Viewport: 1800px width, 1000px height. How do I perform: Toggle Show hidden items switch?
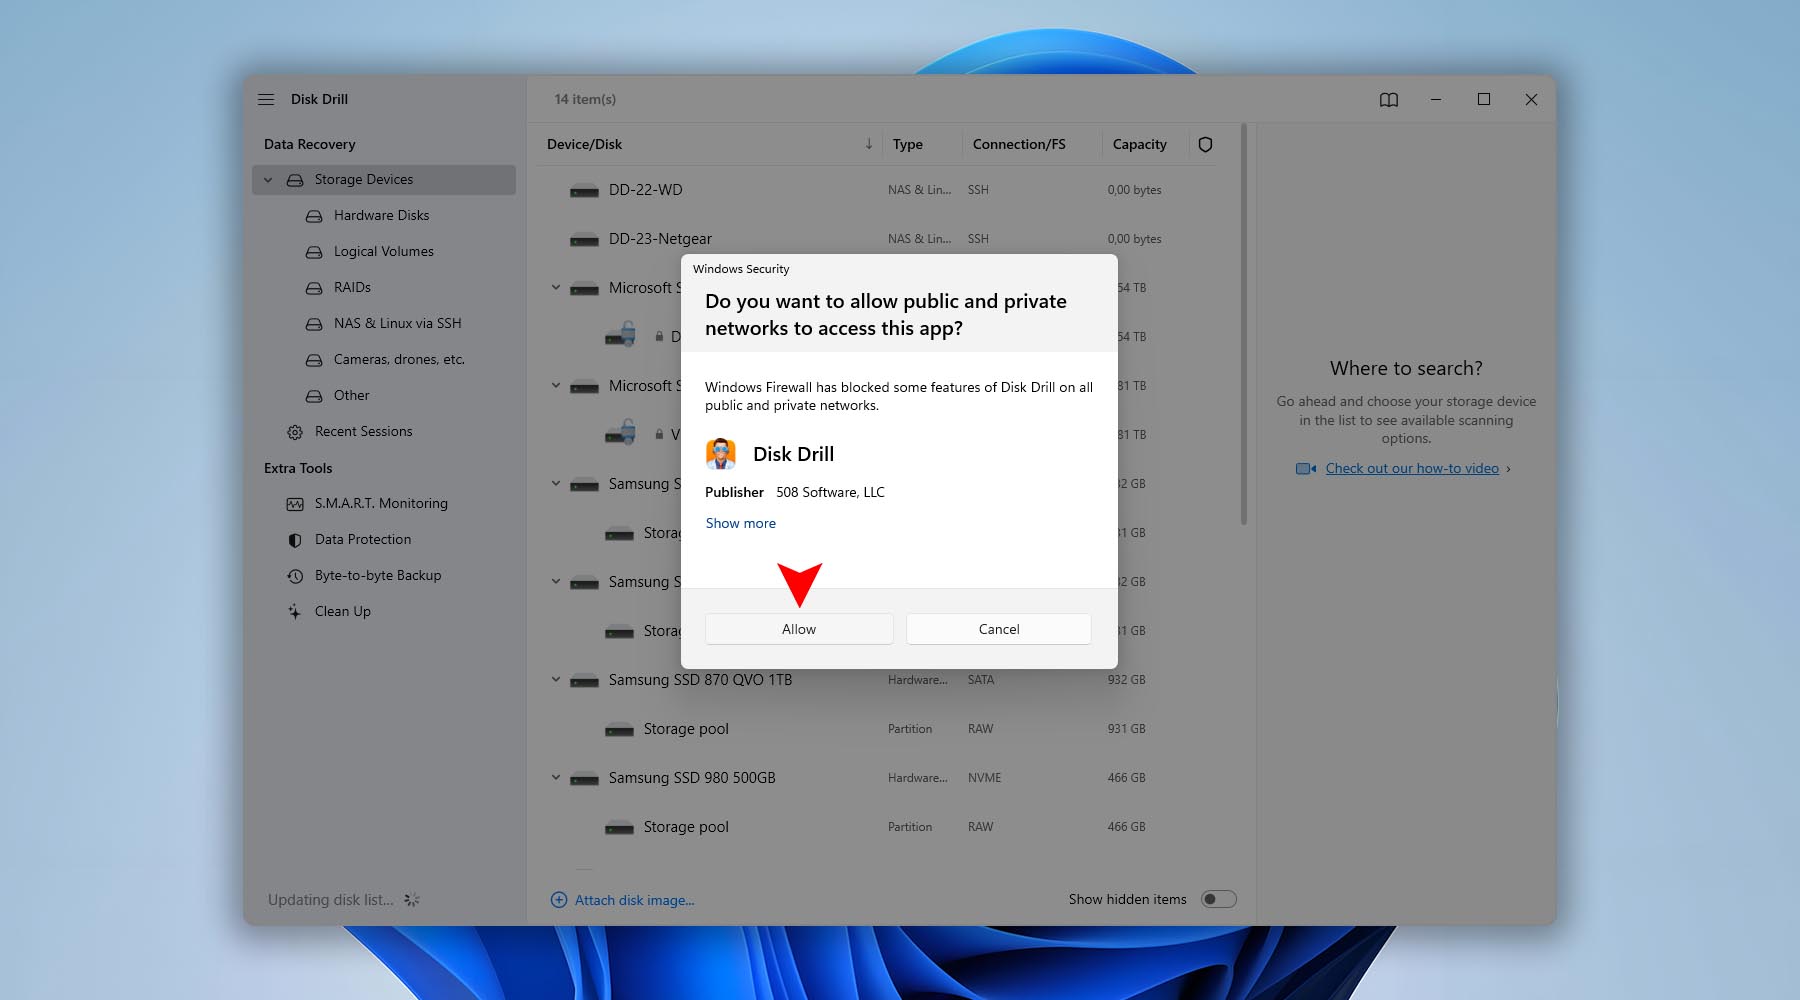point(1219,899)
